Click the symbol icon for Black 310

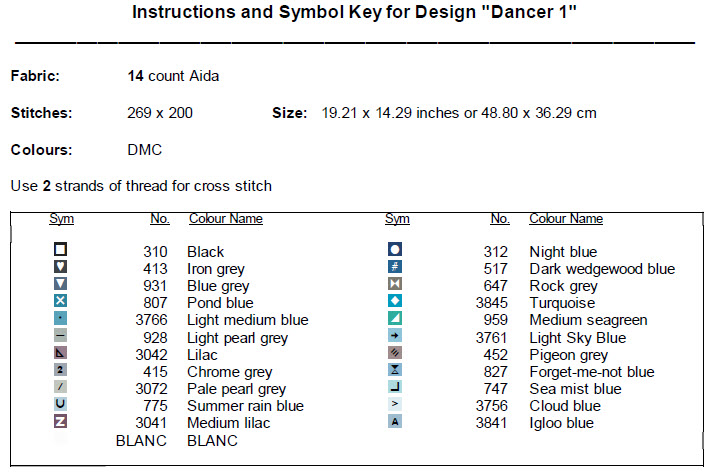coord(61,251)
